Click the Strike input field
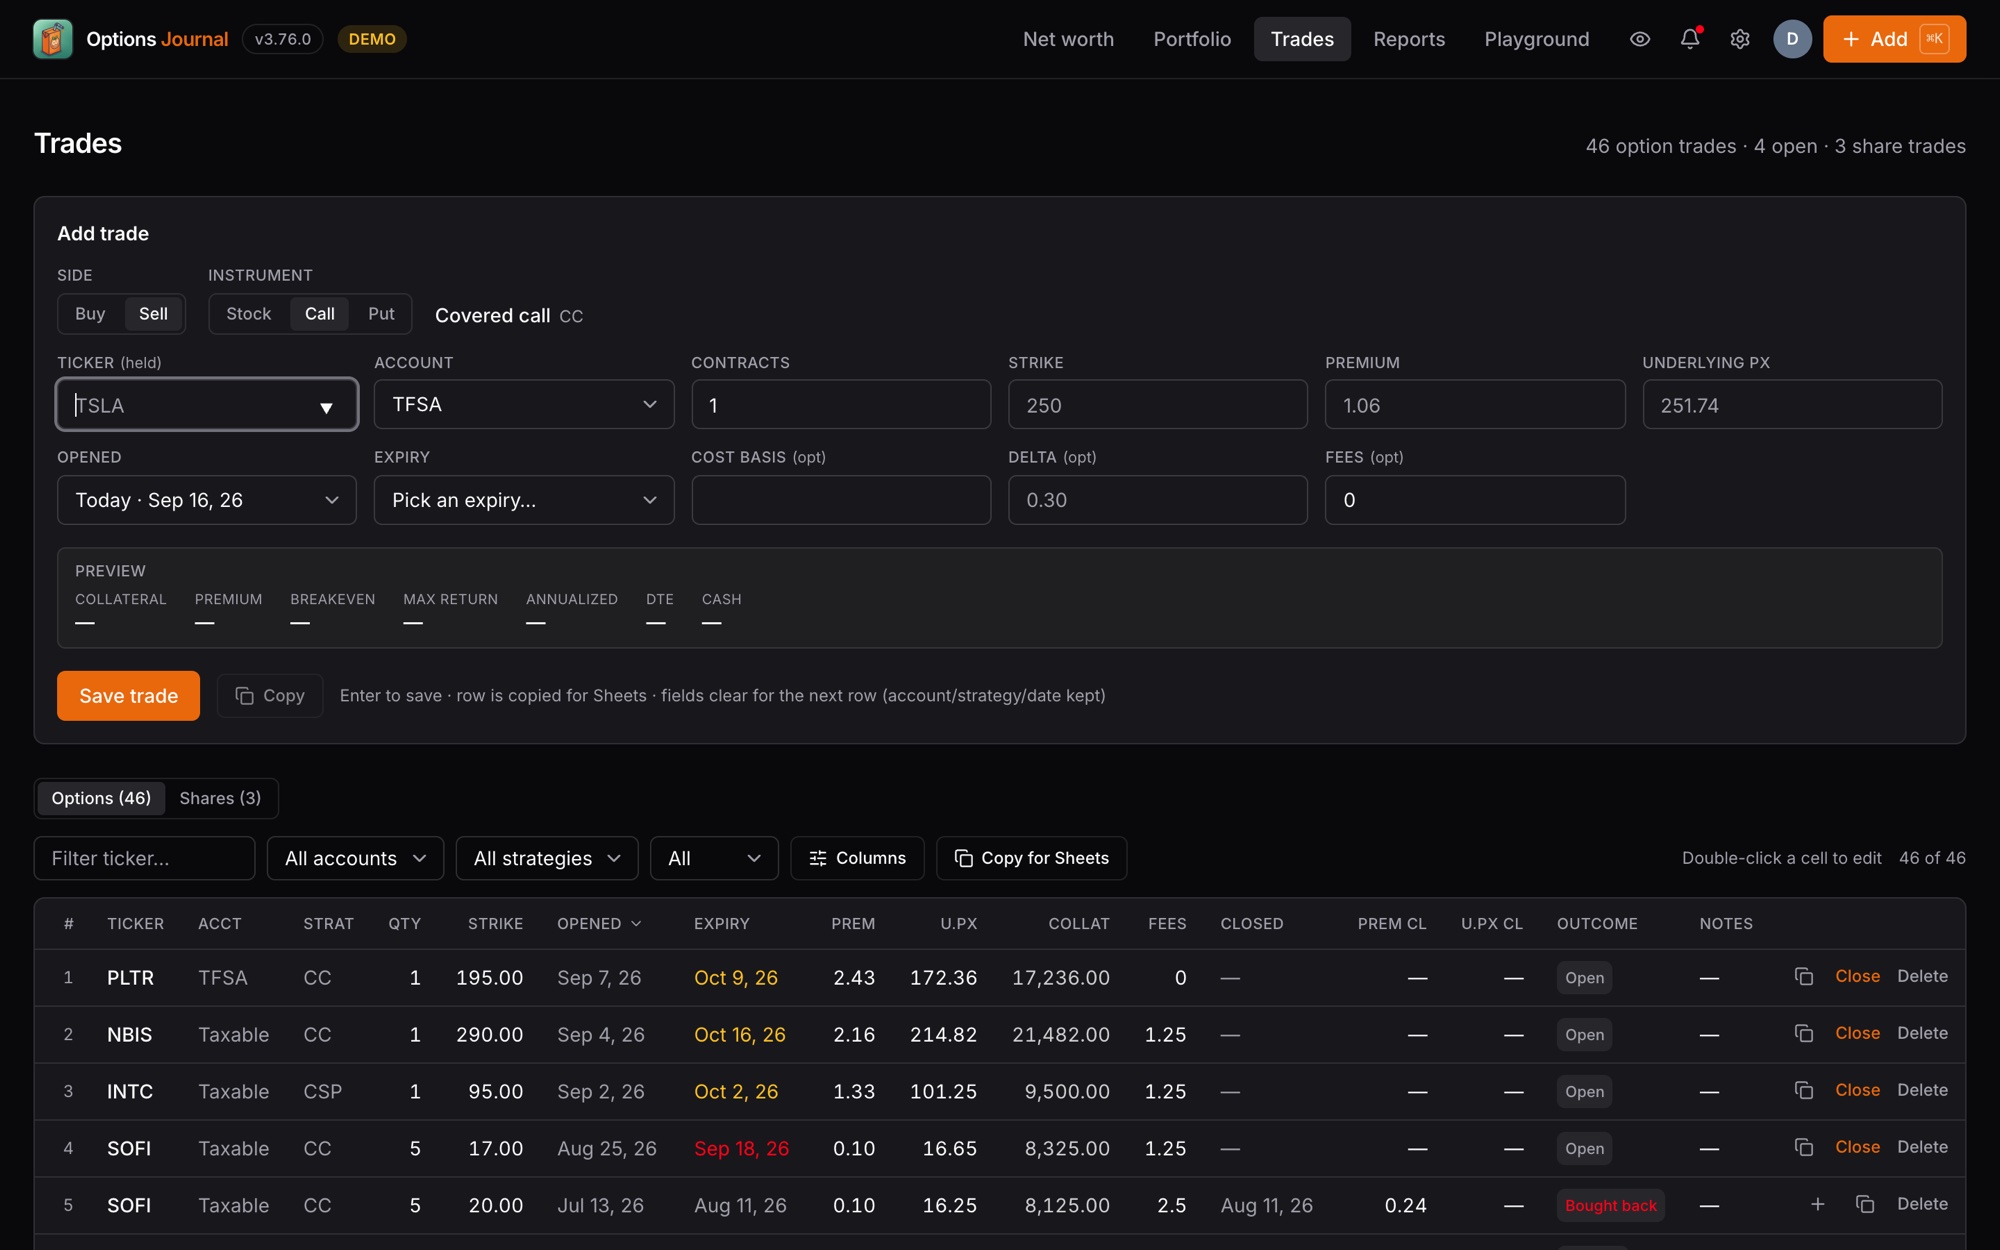Image resolution: width=2000 pixels, height=1250 pixels. (x=1158, y=404)
